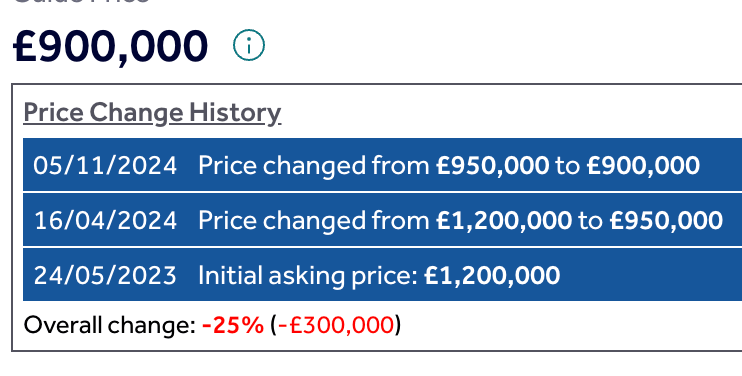Click bold £1,200,000 in the 16/04/2024 row
Image resolution: width=742 pixels, height=376 pixels.
504,220
